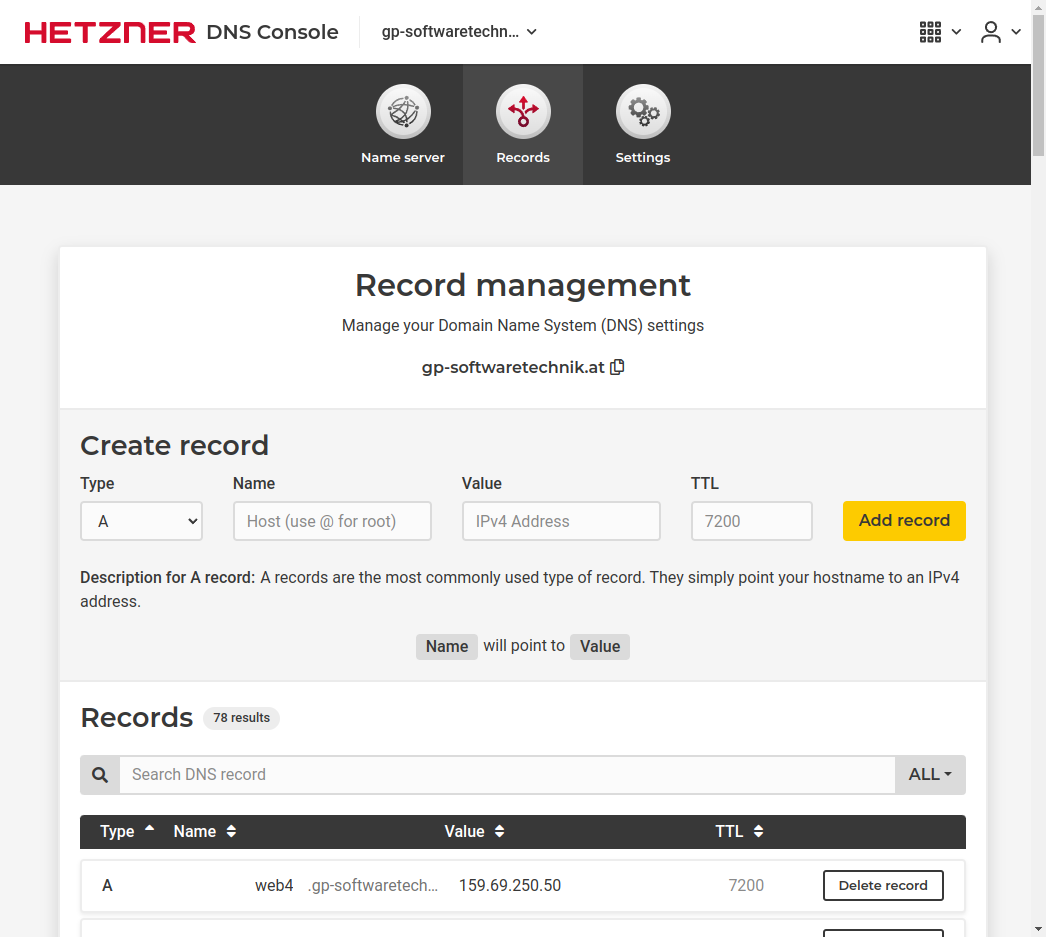Click the IPv4 Address value field
Image resolution: width=1046 pixels, height=937 pixels.
[561, 521]
